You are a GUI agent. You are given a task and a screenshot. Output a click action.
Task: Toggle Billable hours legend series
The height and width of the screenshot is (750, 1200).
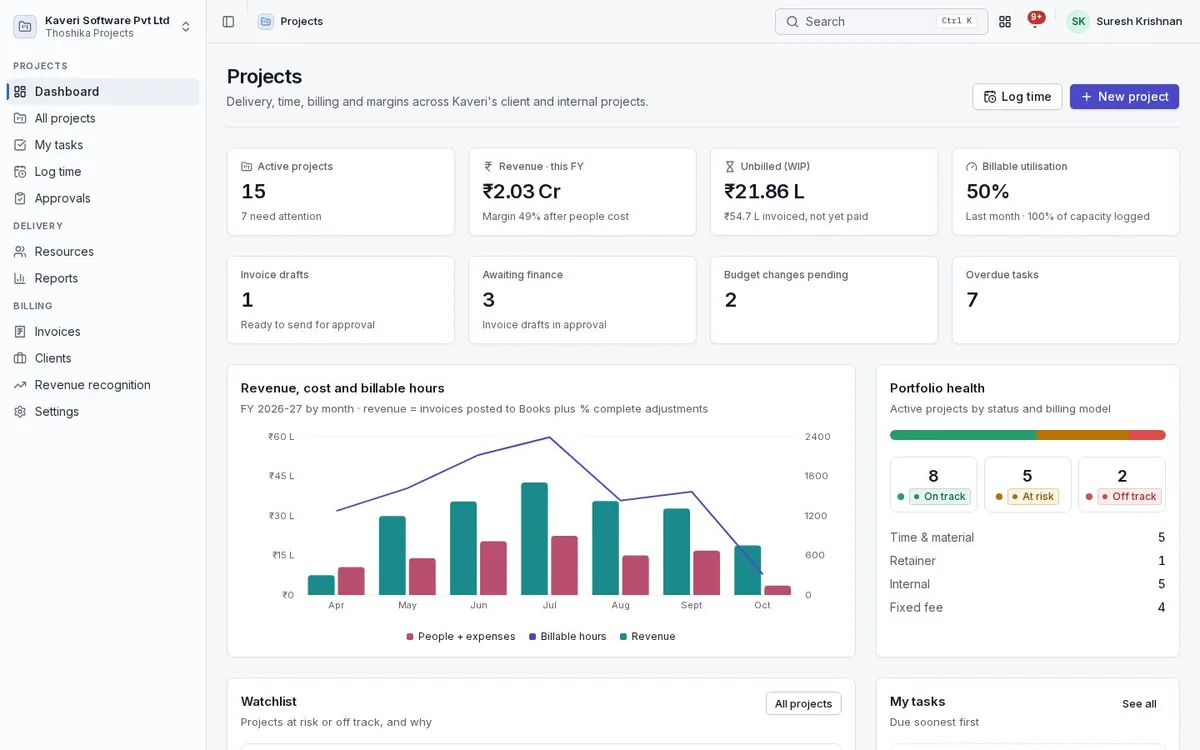pyautogui.click(x=568, y=636)
